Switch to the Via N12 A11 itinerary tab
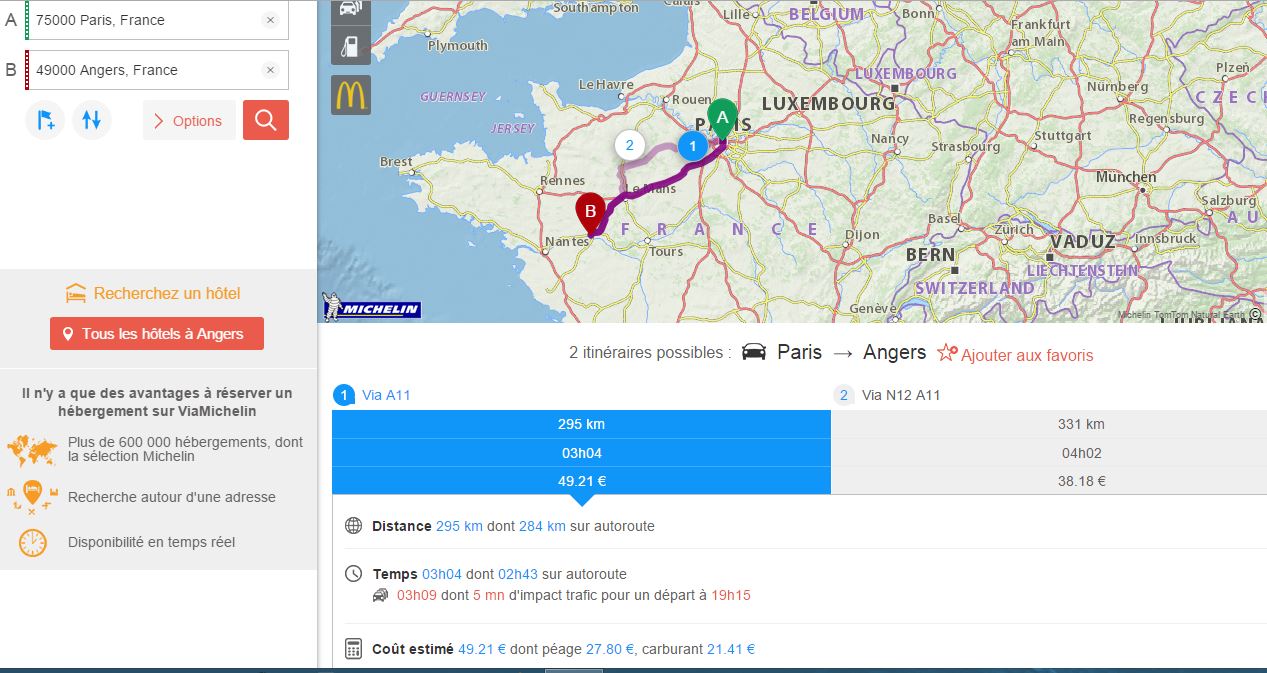 pos(900,395)
